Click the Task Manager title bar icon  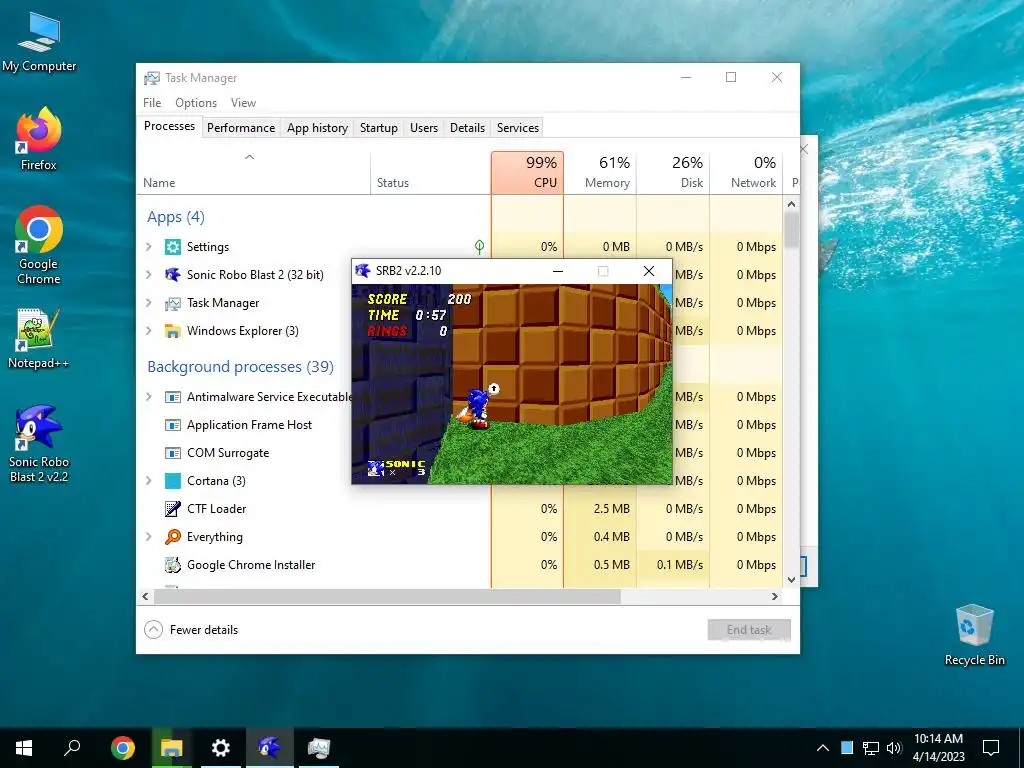(x=152, y=78)
